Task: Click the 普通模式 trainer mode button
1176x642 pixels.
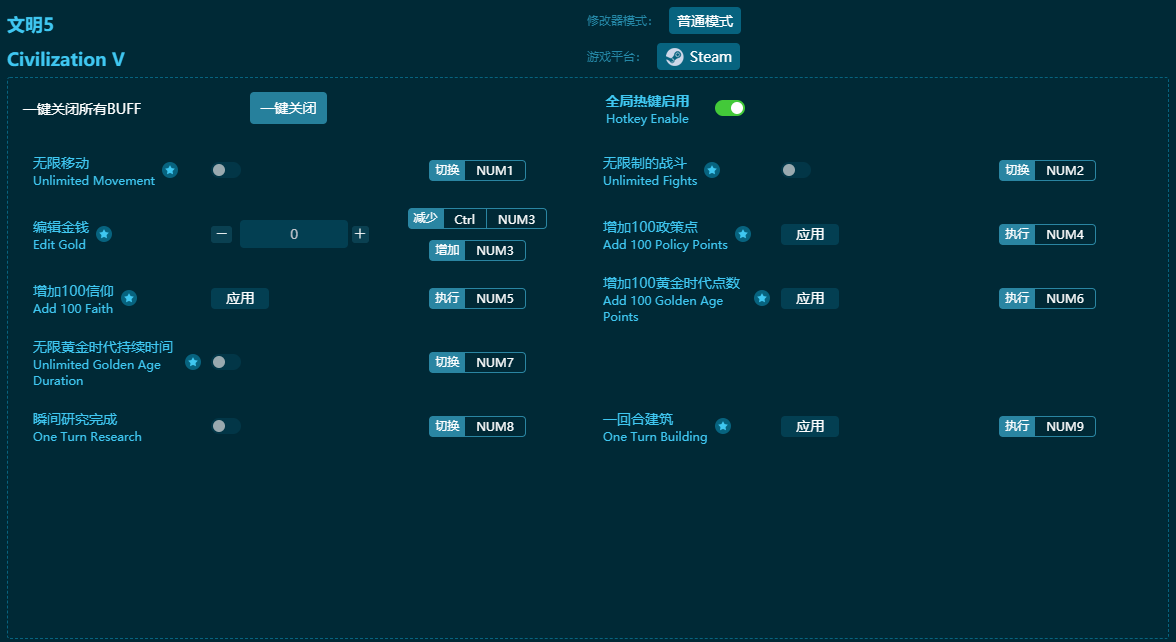Action: [705, 21]
